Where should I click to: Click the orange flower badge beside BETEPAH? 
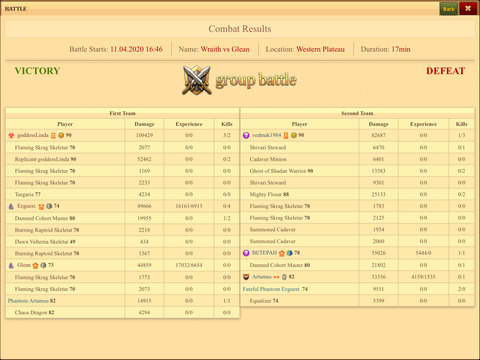click(x=282, y=253)
